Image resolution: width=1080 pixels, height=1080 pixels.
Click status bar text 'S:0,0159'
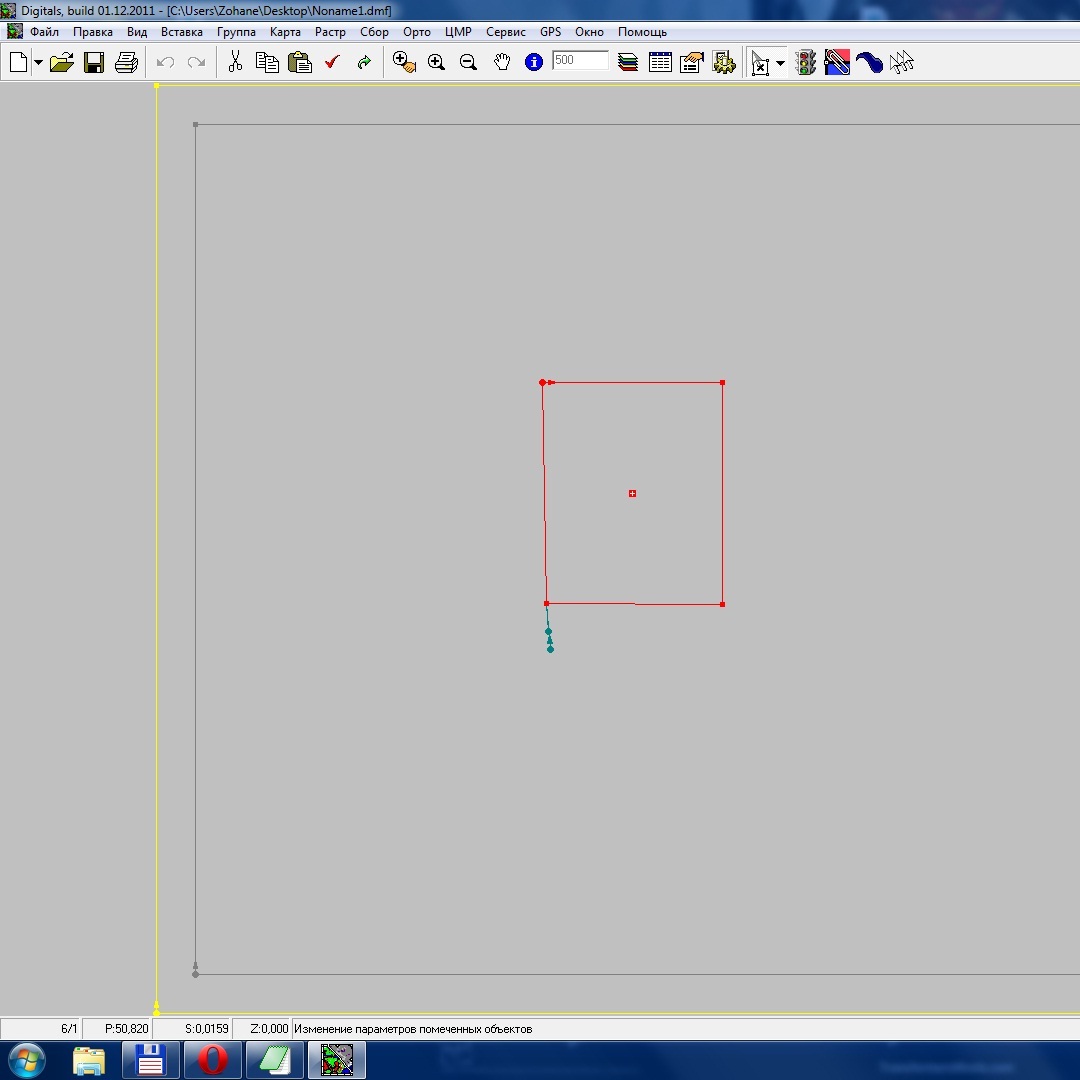coord(207,1028)
